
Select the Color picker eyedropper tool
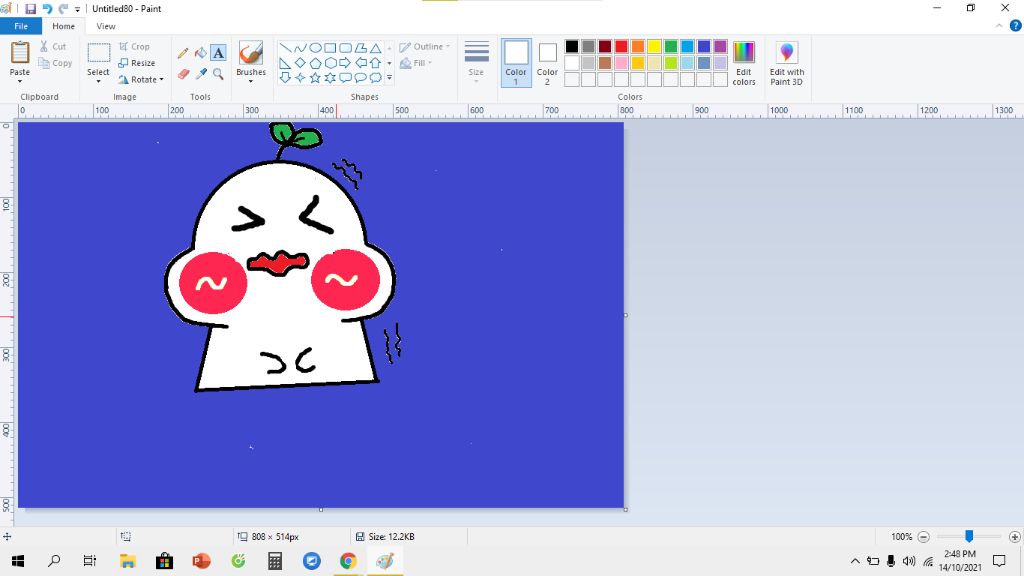pyautogui.click(x=201, y=74)
